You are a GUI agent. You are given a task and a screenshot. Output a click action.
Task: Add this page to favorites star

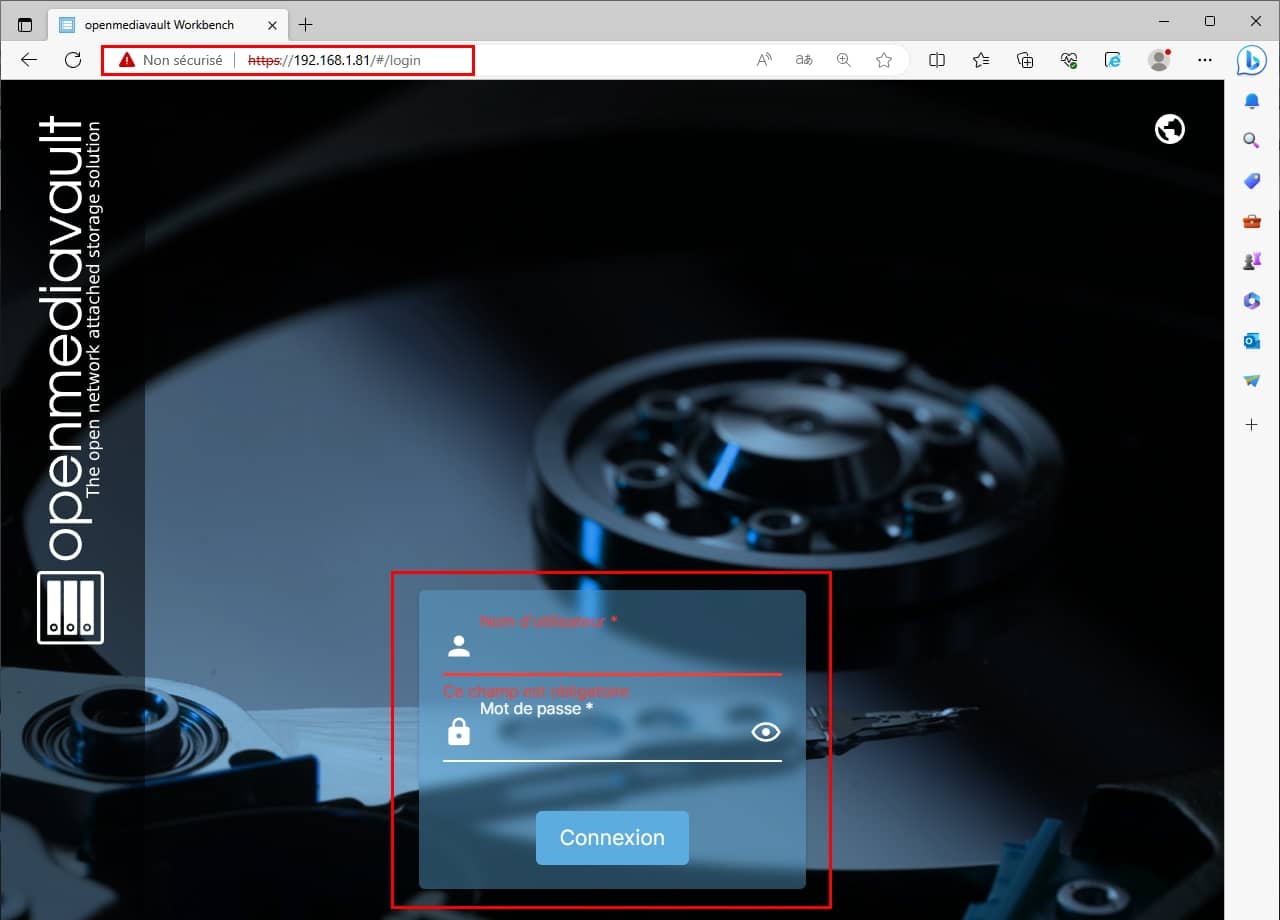coord(884,60)
